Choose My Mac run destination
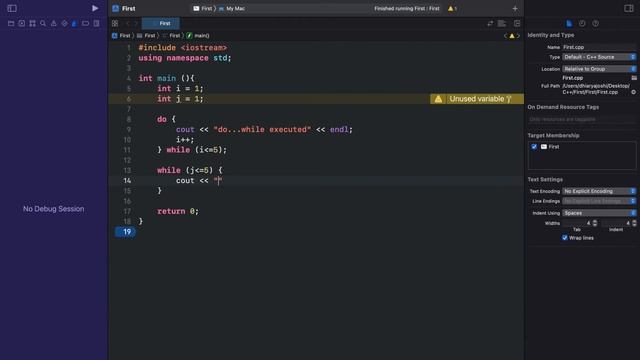Screen dimensions: 640x360 click(x=232, y=9)
